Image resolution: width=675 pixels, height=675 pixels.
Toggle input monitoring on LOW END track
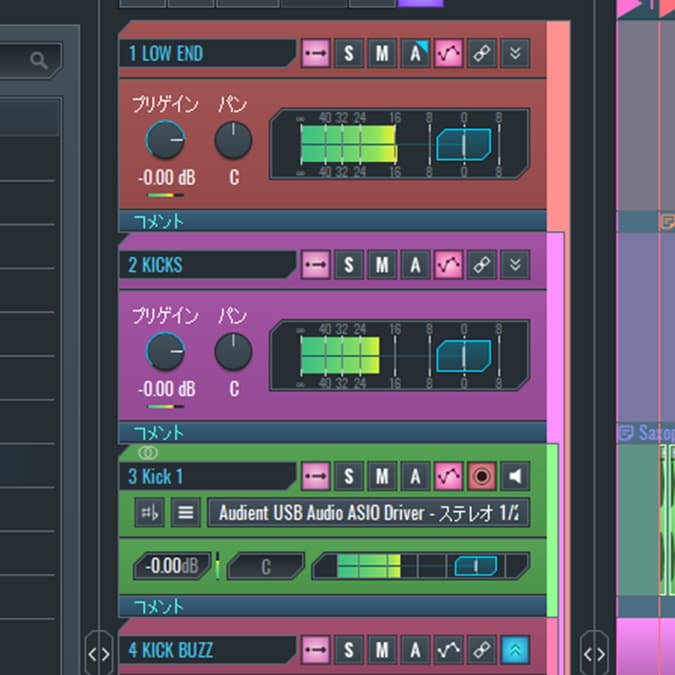(x=316, y=53)
